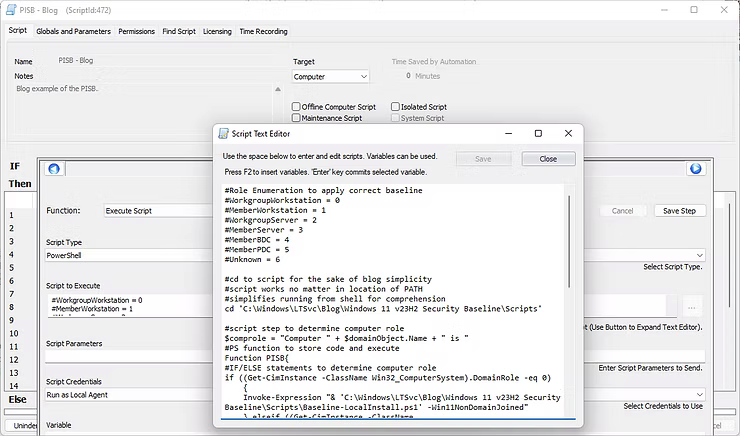Toggle the System Script checkbox
The image size is (740, 436).
(x=395, y=118)
